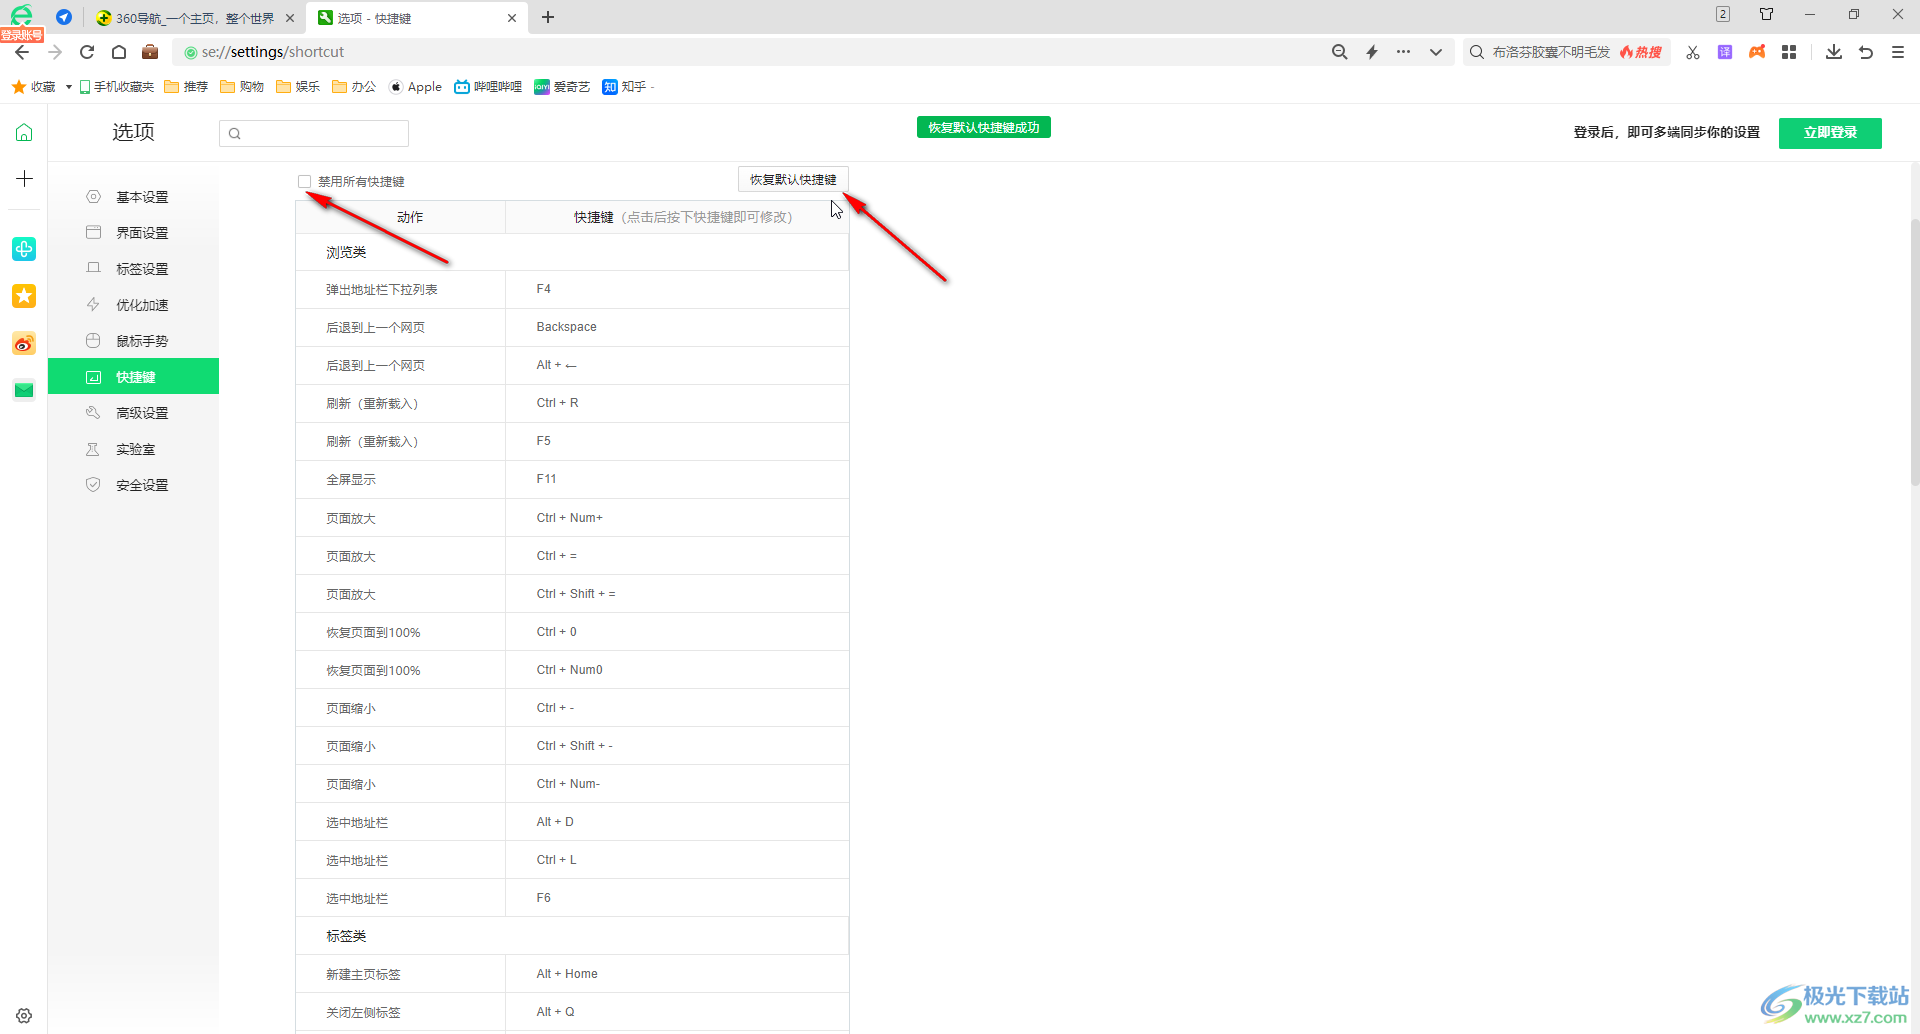Open 鼠标手势 settings section
The image size is (1920, 1034).
click(134, 341)
